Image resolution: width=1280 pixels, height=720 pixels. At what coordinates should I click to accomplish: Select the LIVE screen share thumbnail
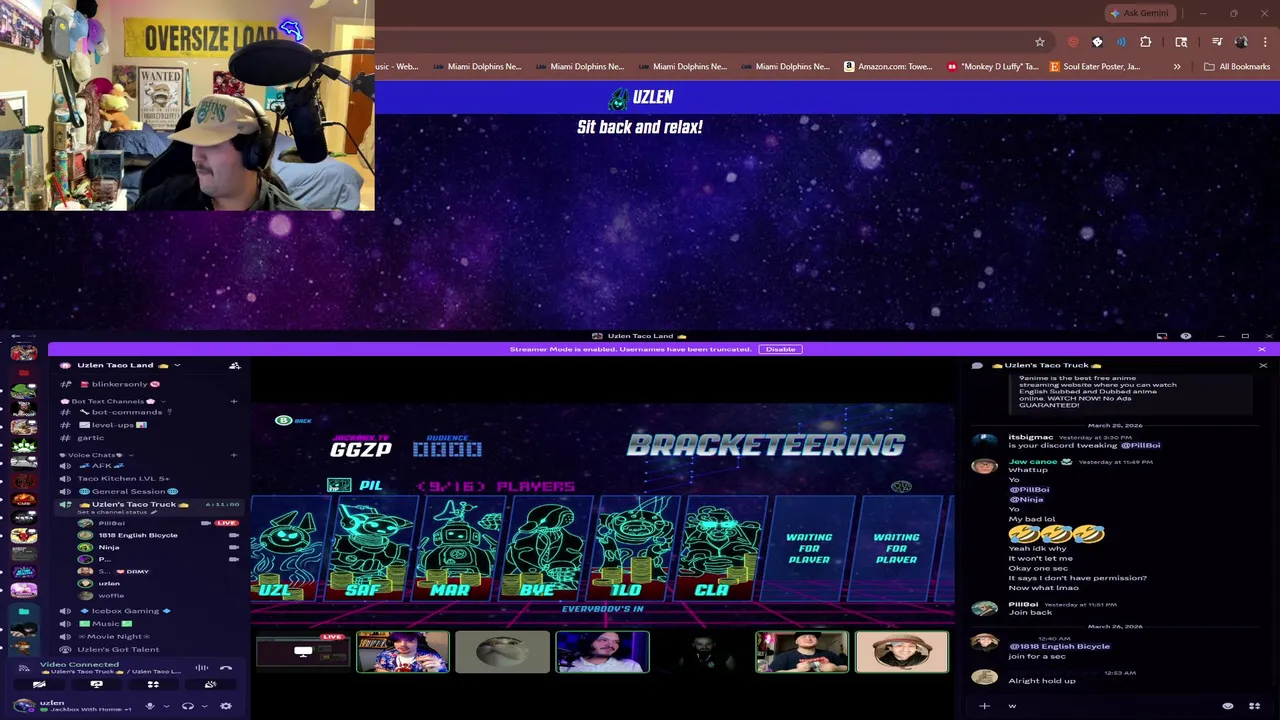click(x=303, y=651)
